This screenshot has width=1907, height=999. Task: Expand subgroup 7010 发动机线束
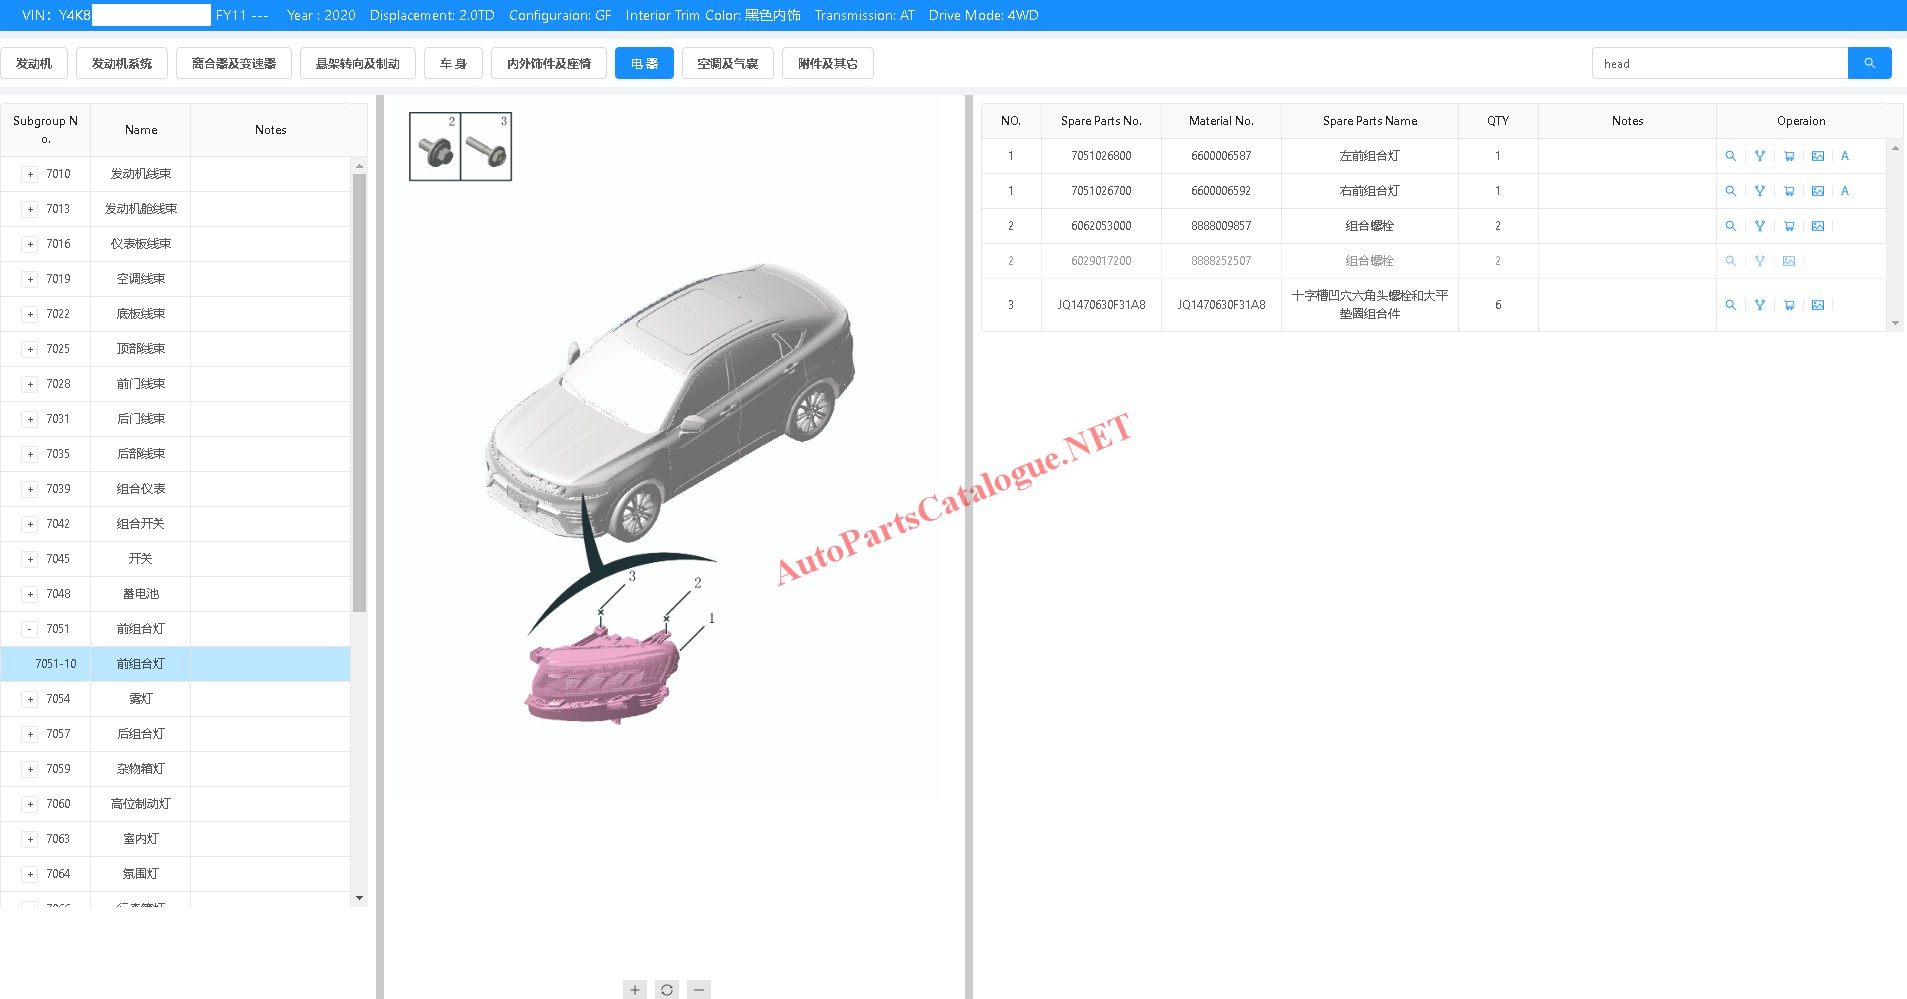click(x=30, y=174)
